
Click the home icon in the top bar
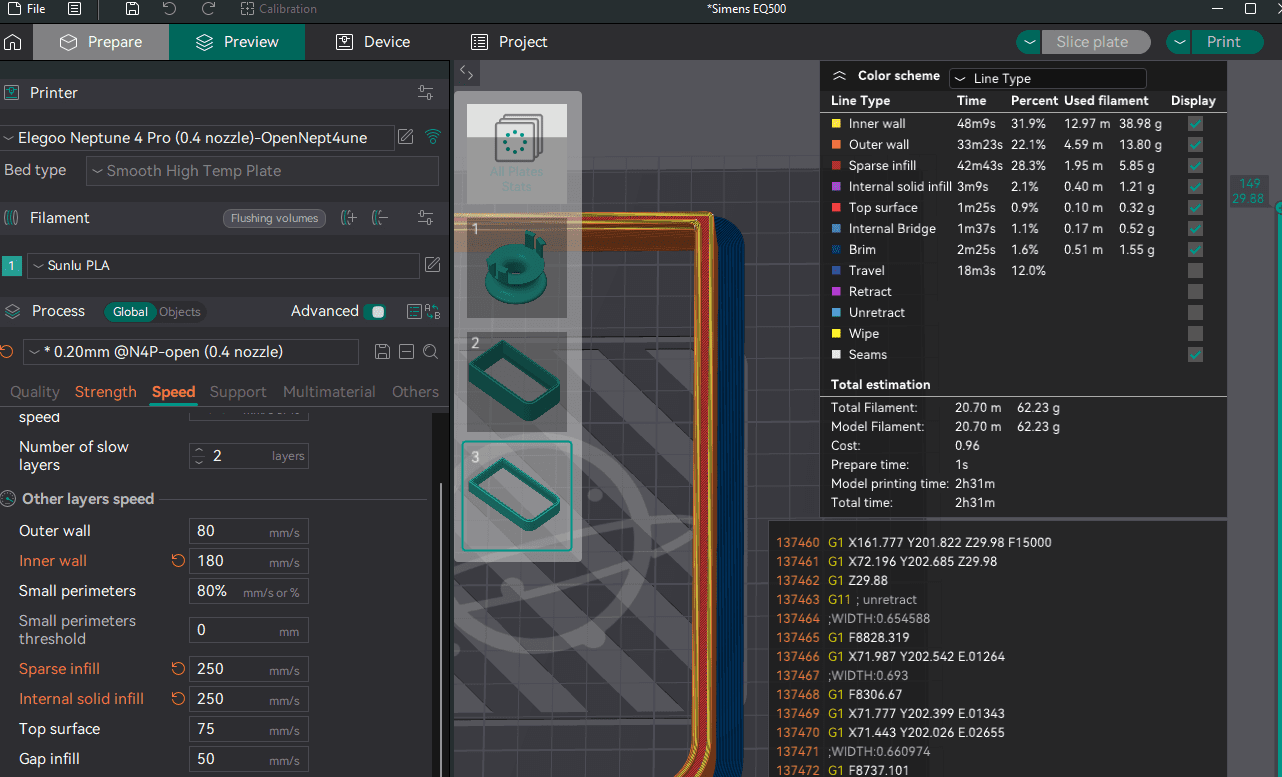pyautogui.click(x=13, y=42)
